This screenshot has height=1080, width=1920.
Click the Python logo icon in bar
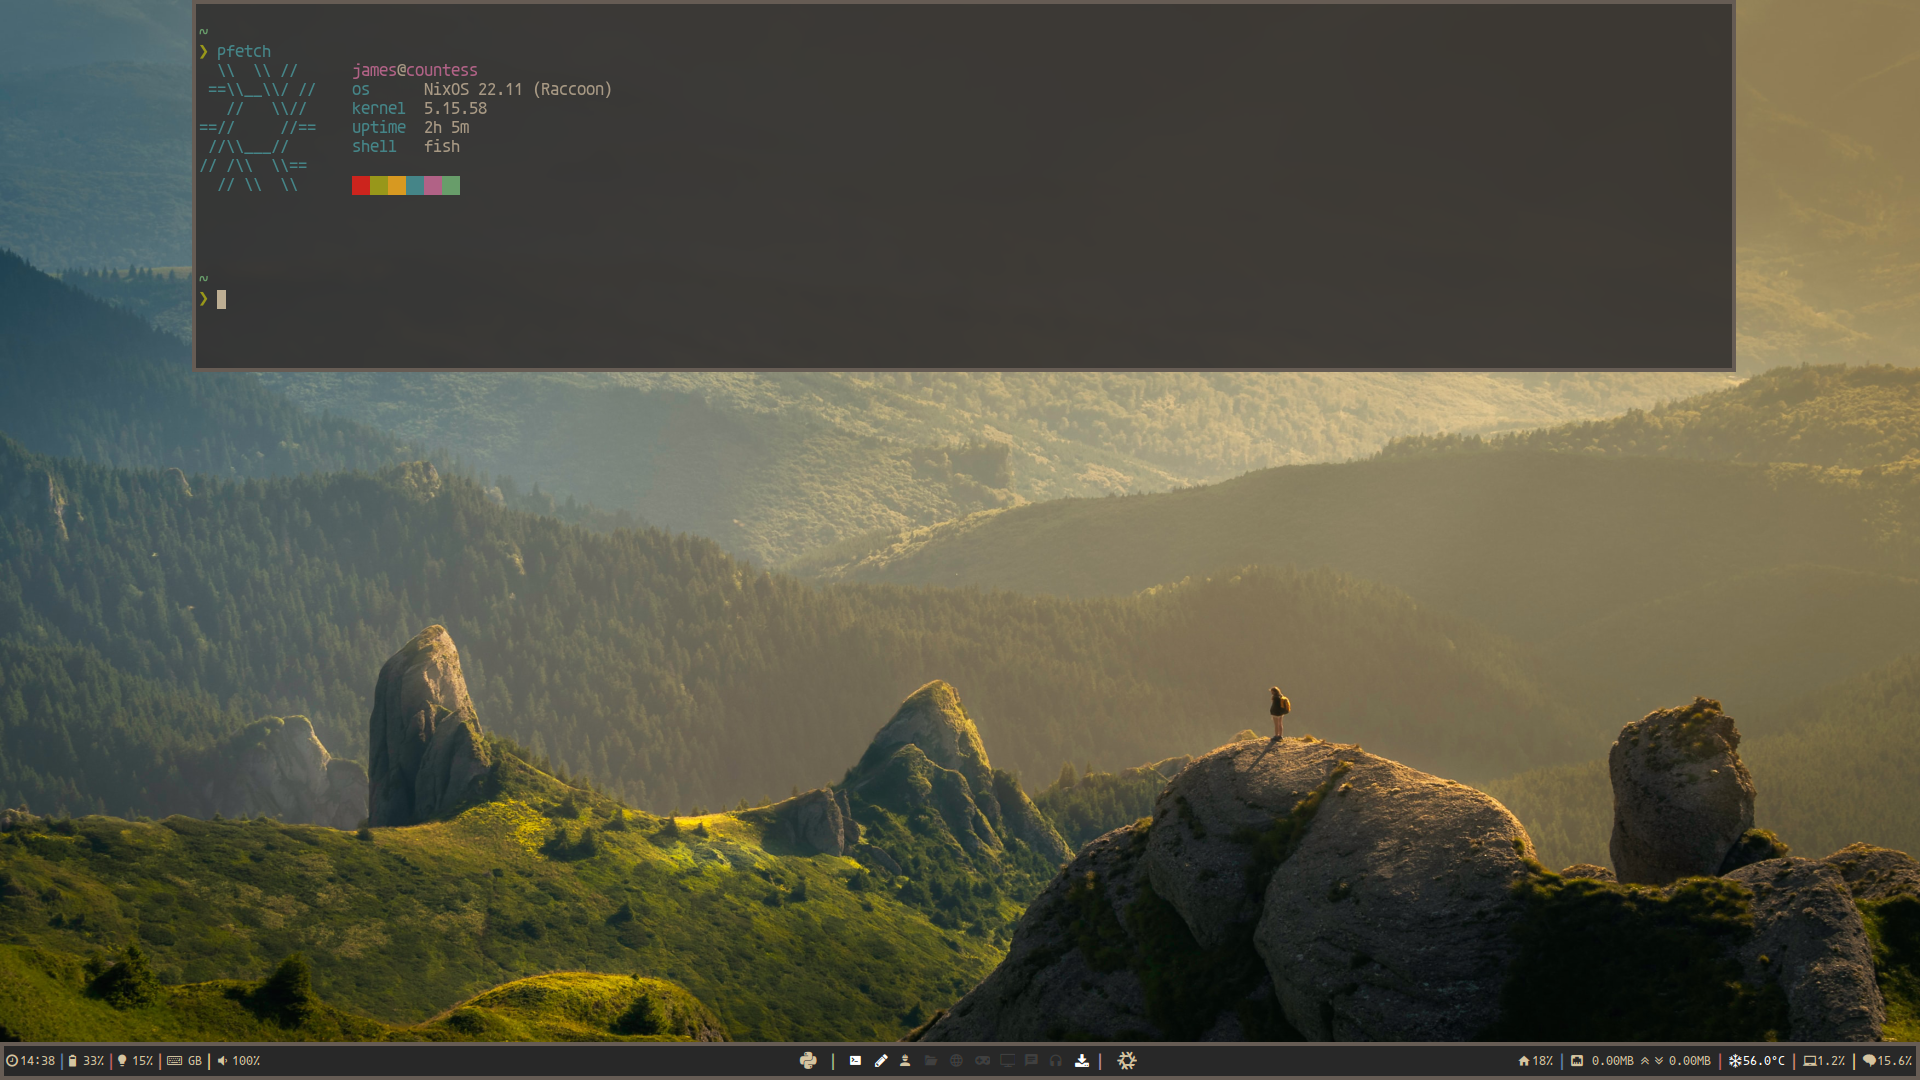pos(808,1061)
